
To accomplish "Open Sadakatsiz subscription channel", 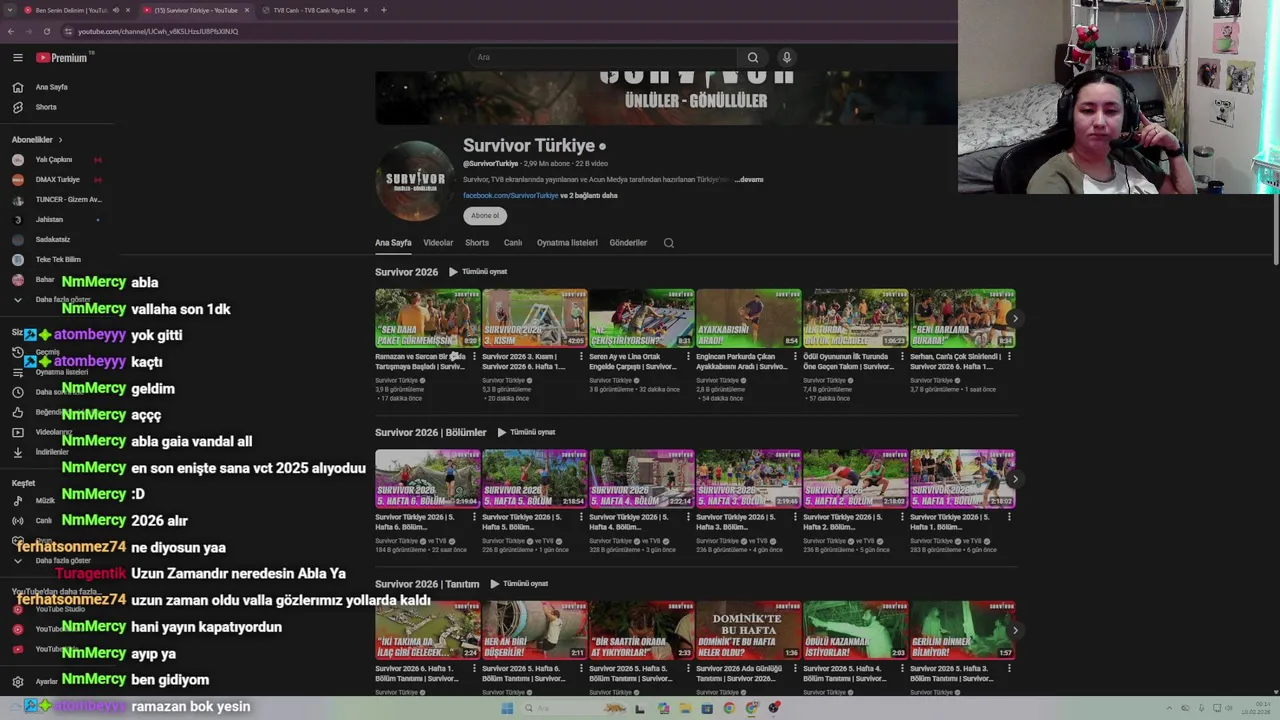I will (x=52, y=239).
